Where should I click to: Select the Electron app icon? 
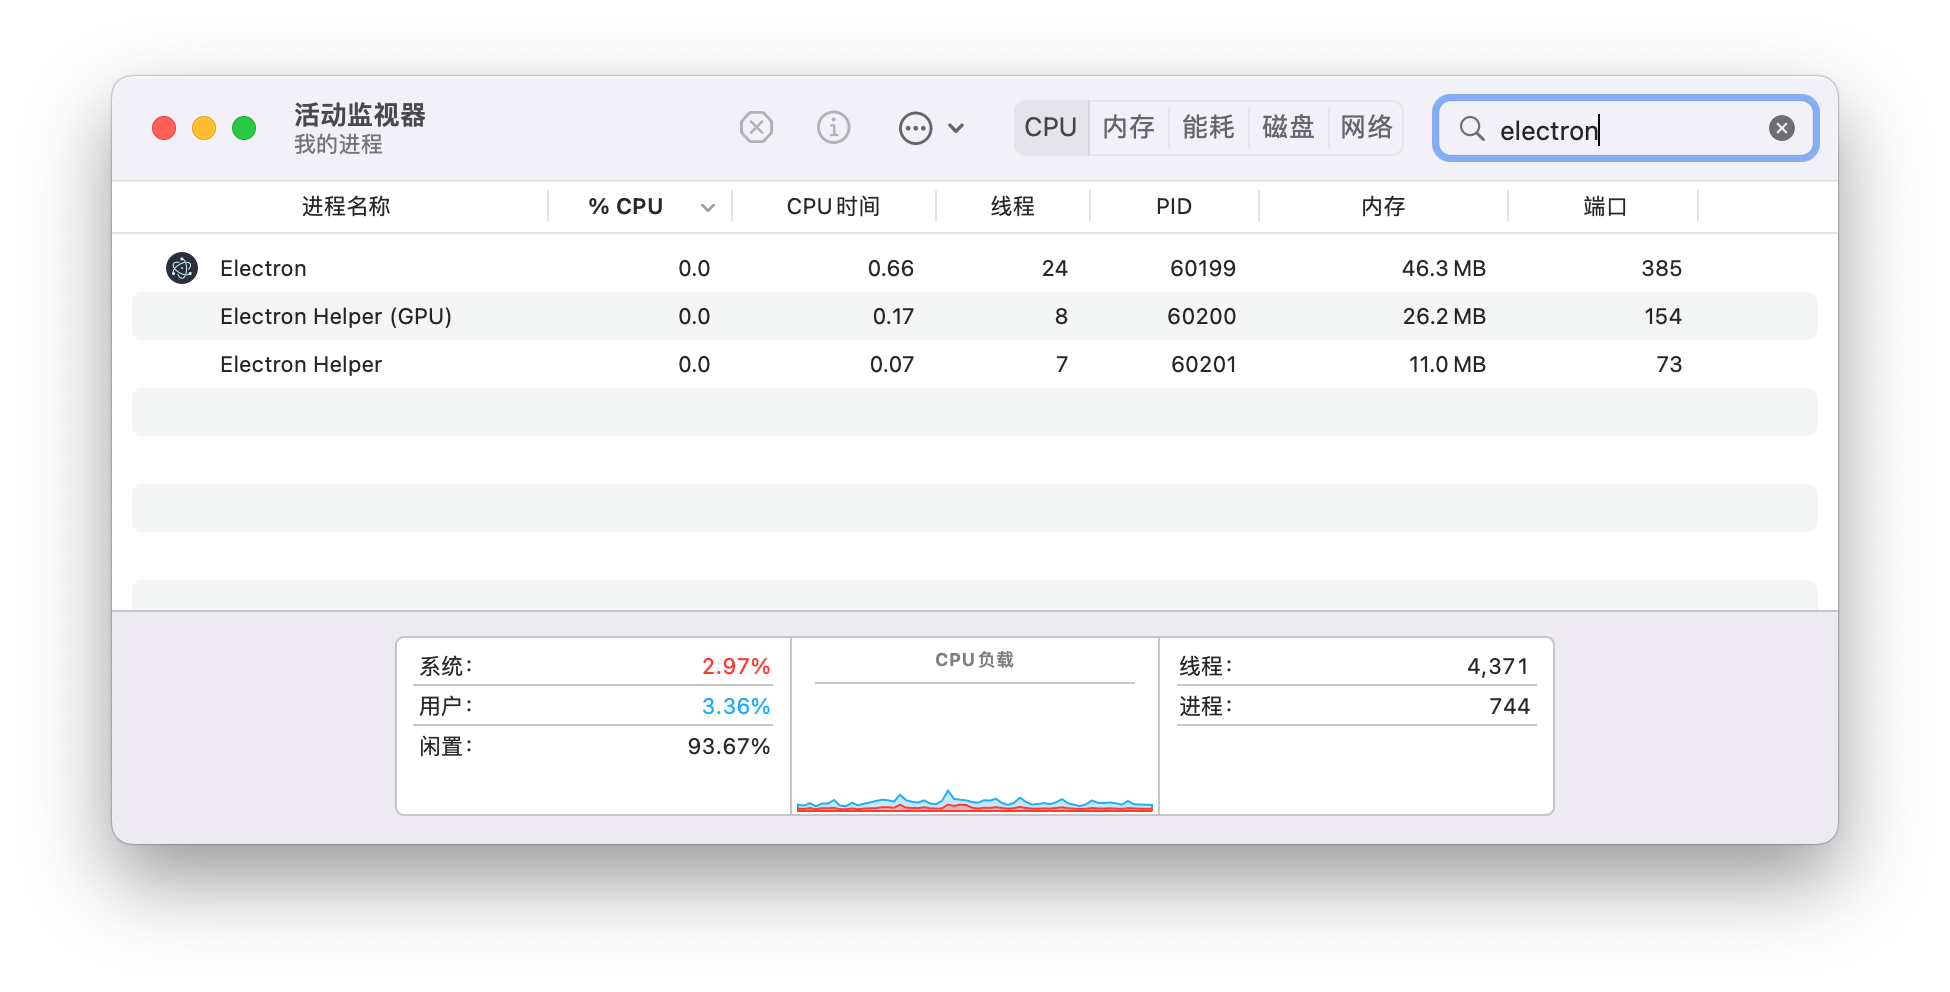(182, 268)
